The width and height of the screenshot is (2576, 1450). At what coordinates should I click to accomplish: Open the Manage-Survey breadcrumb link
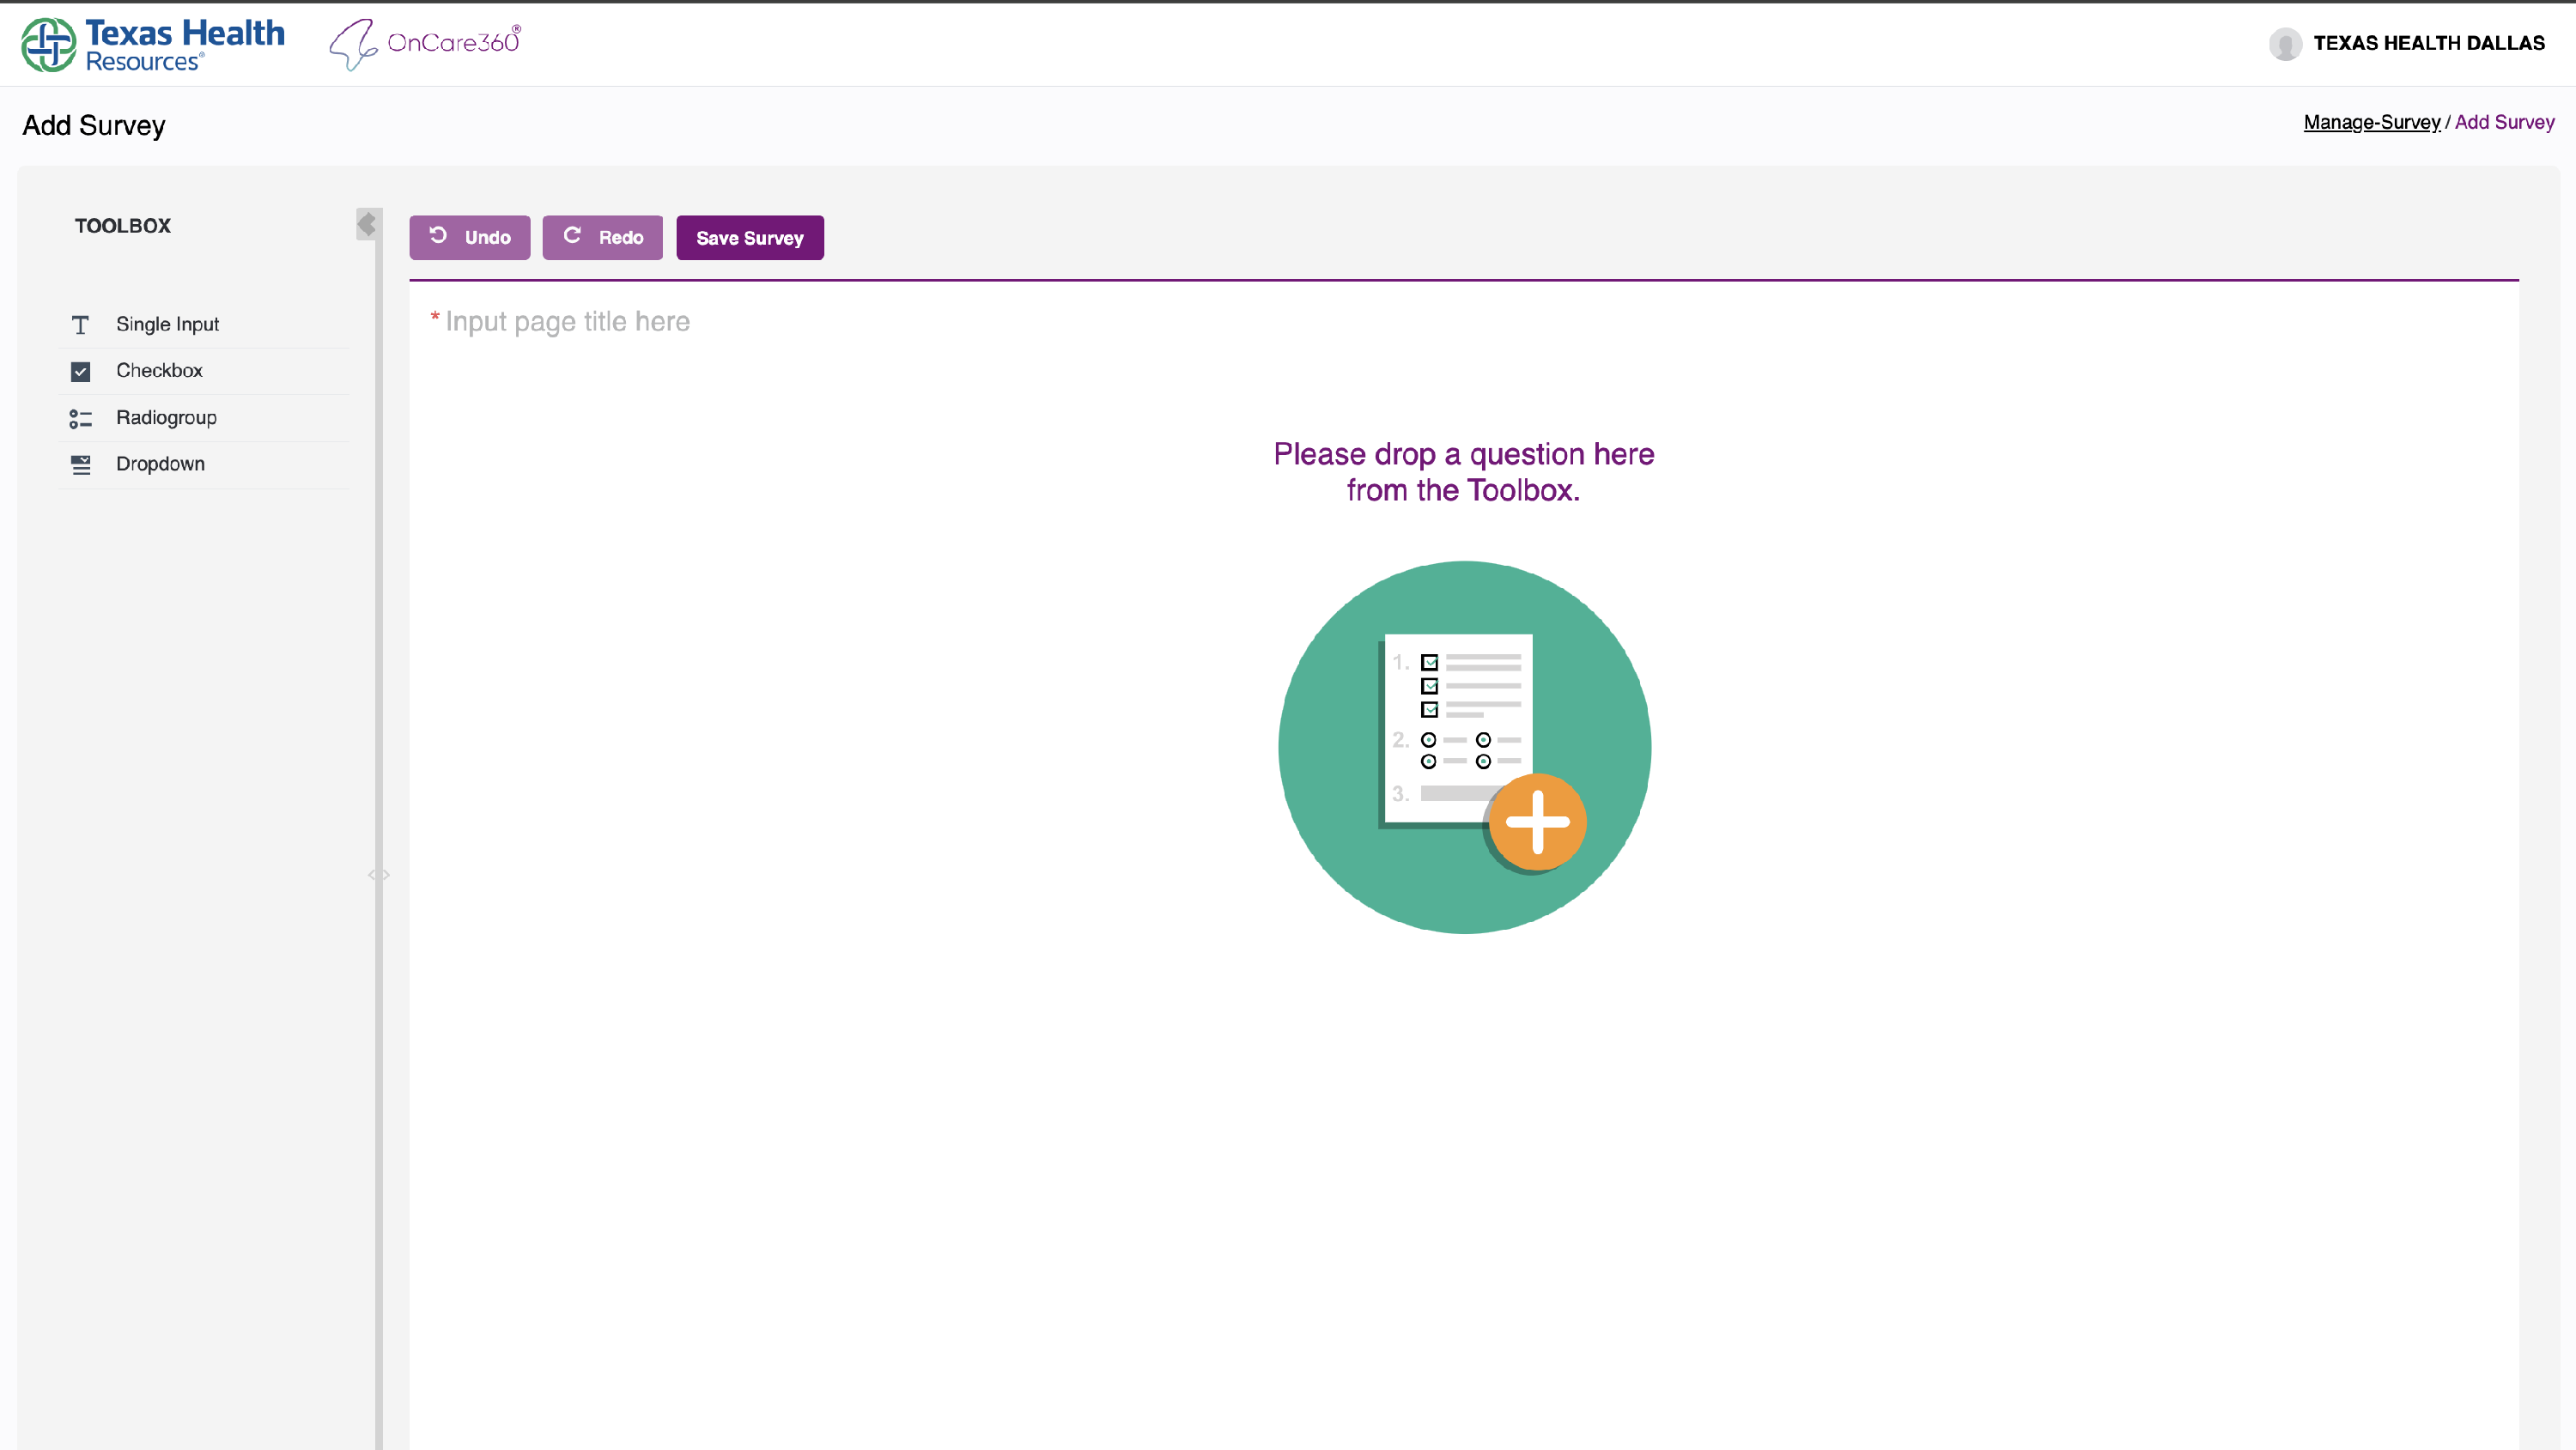point(2371,123)
